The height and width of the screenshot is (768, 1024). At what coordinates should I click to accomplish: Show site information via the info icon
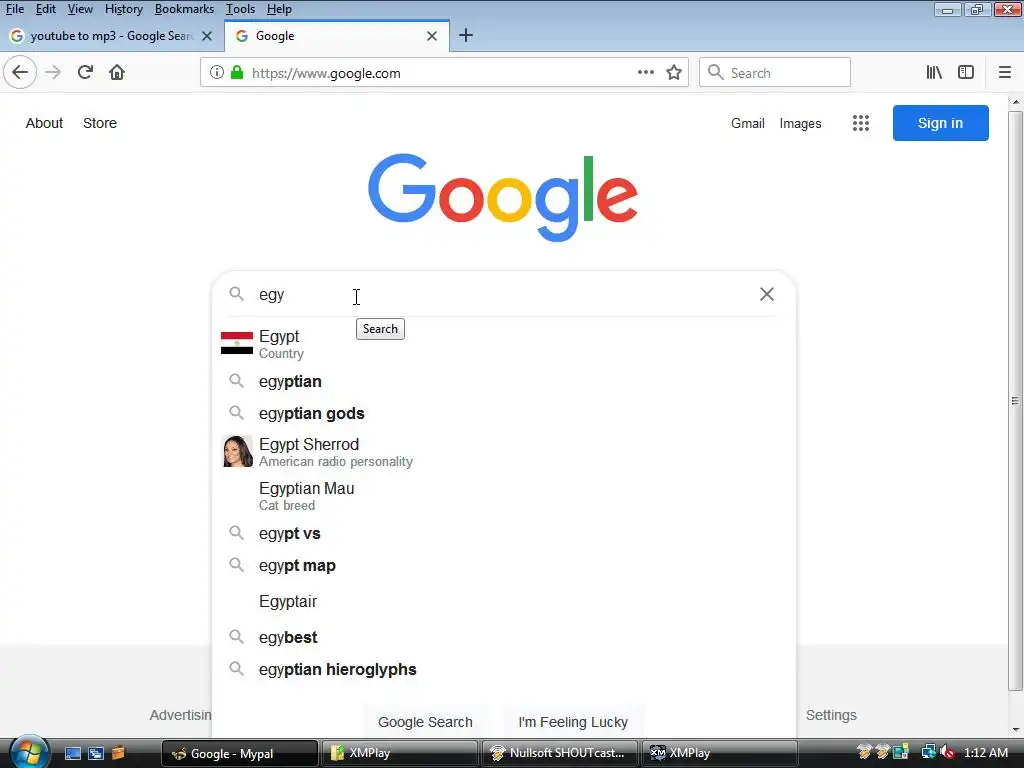tap(217, 72)
